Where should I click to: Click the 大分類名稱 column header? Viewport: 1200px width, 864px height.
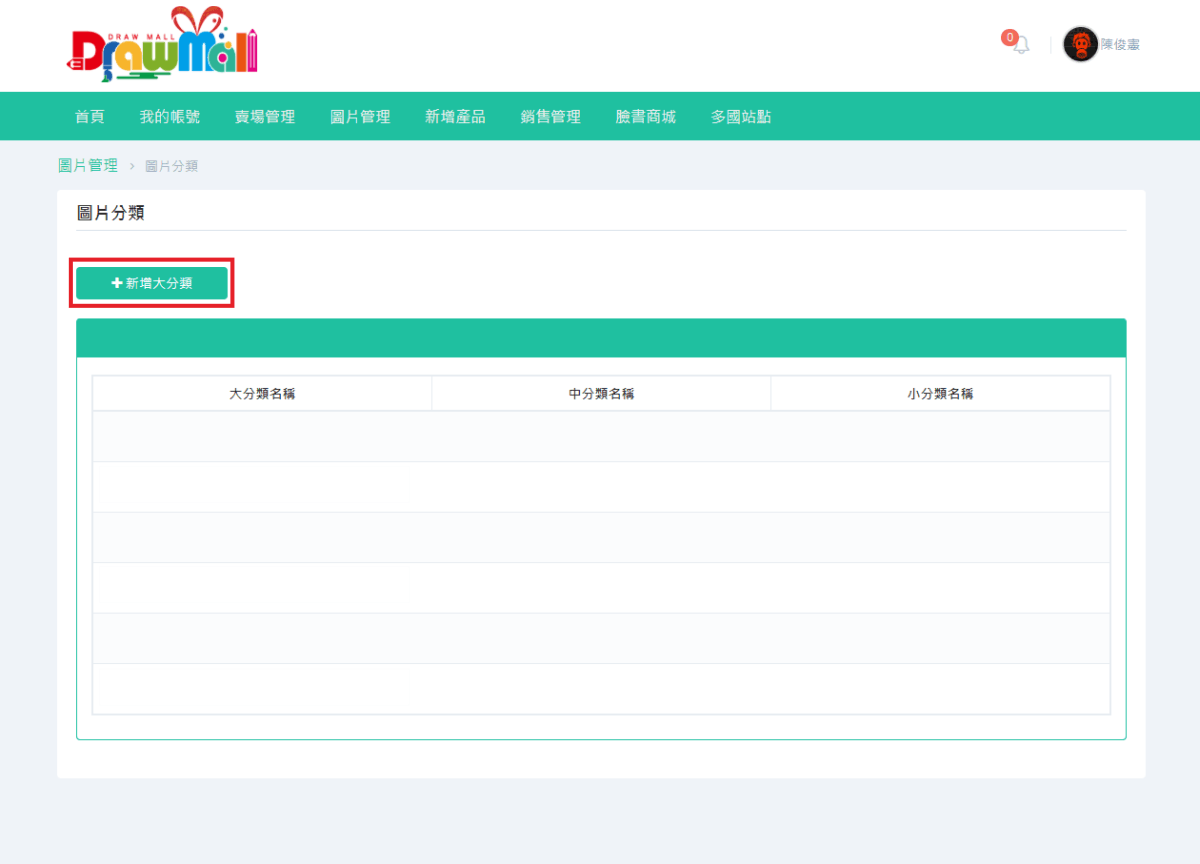262,394
